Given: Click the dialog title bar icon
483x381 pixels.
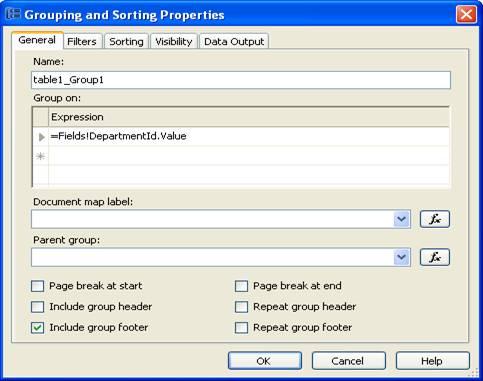Looking at the screenshot, I should 13,14.
